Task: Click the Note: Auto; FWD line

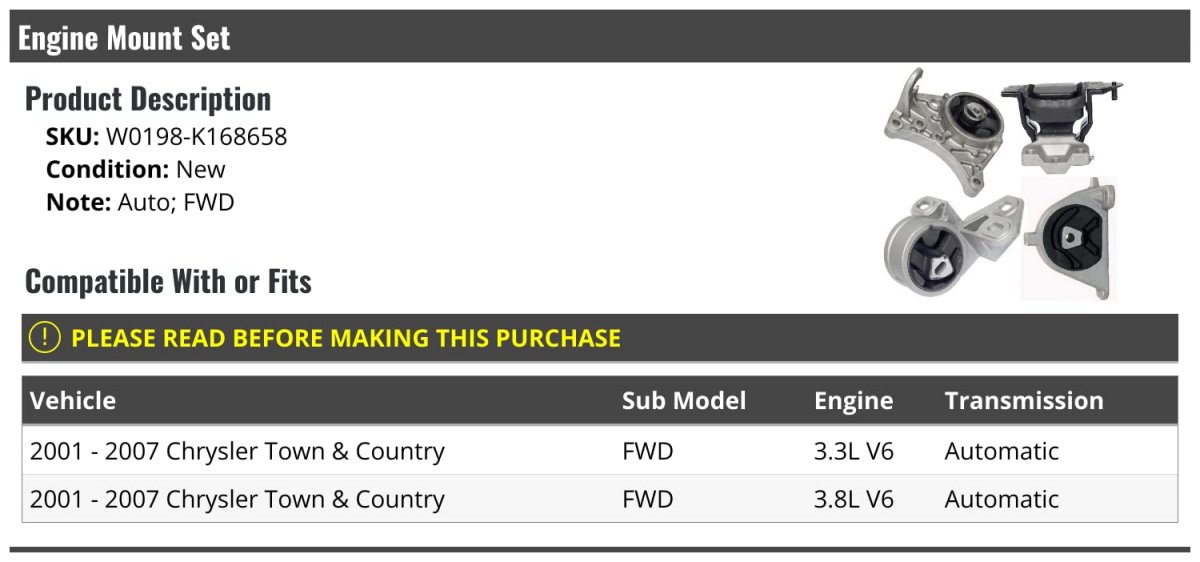Action: pos(140,202)
